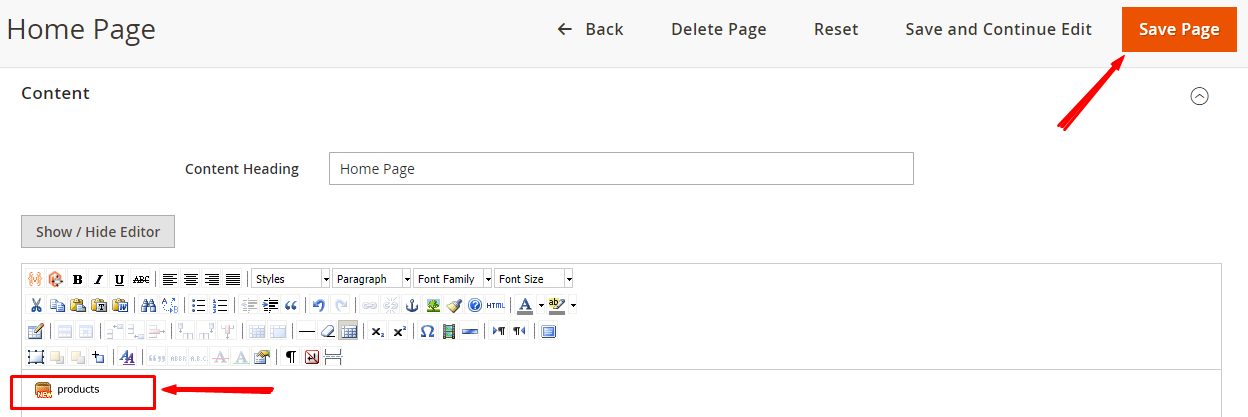Open the HTML source editor
The image size is (1248, 417).
[x=496, y=305]
